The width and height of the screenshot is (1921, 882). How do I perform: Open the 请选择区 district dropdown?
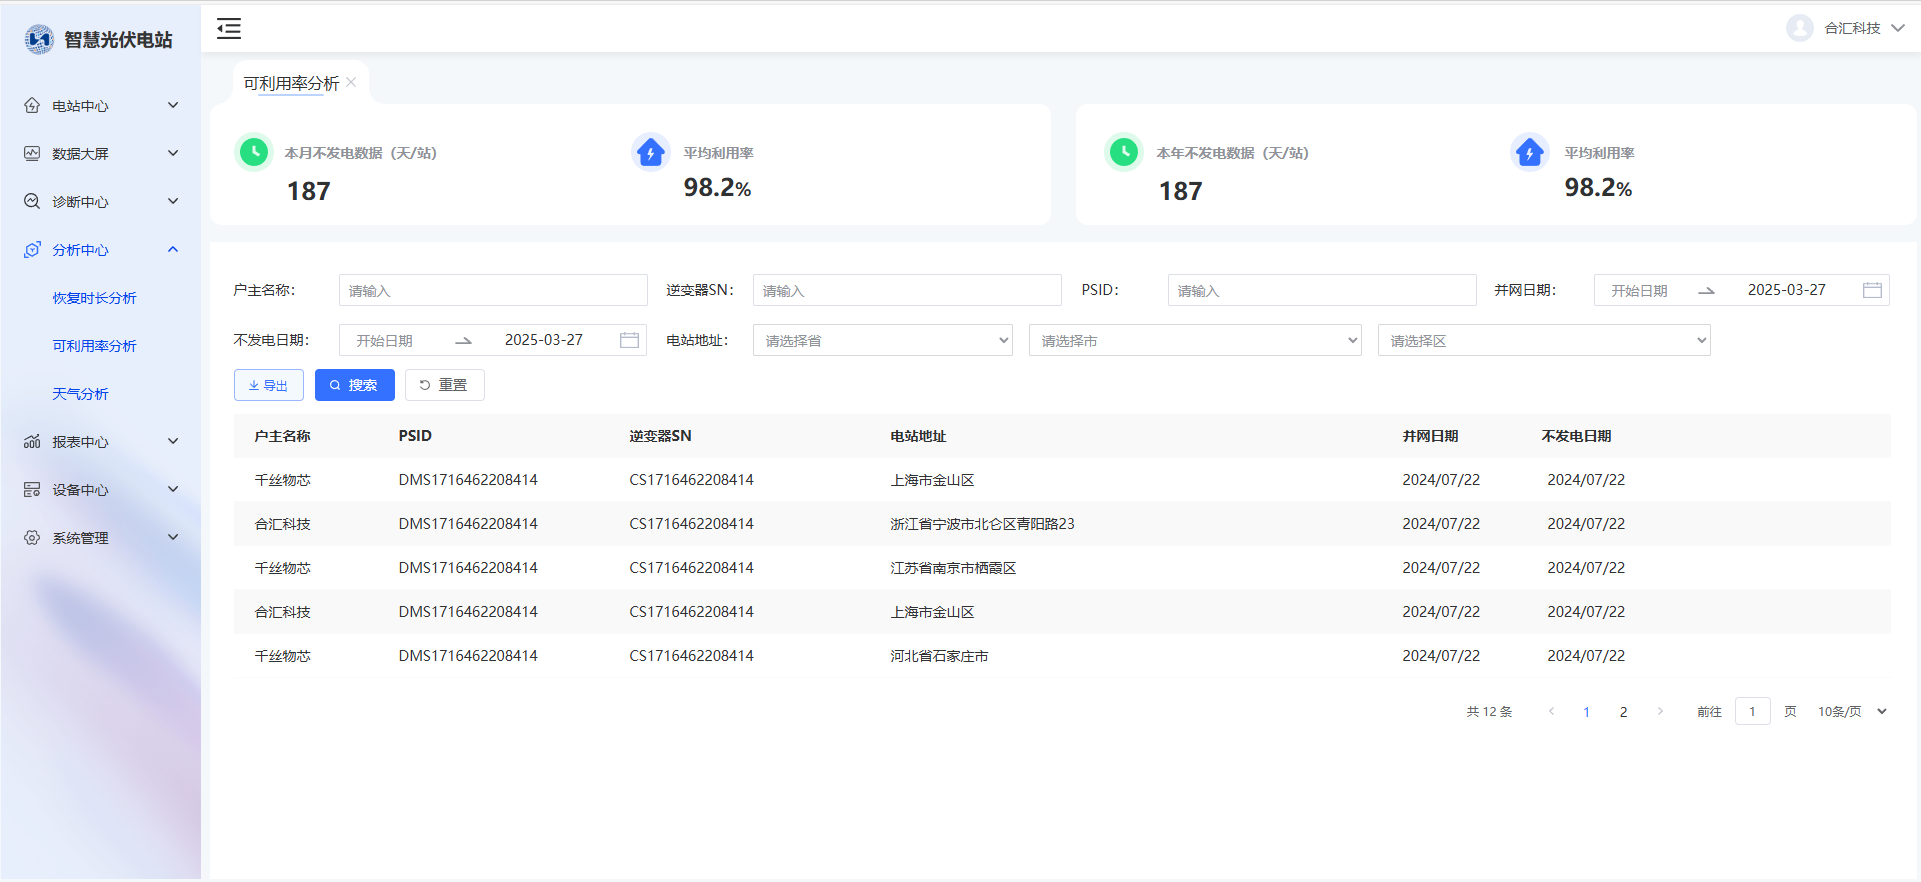click(1543, 340)
